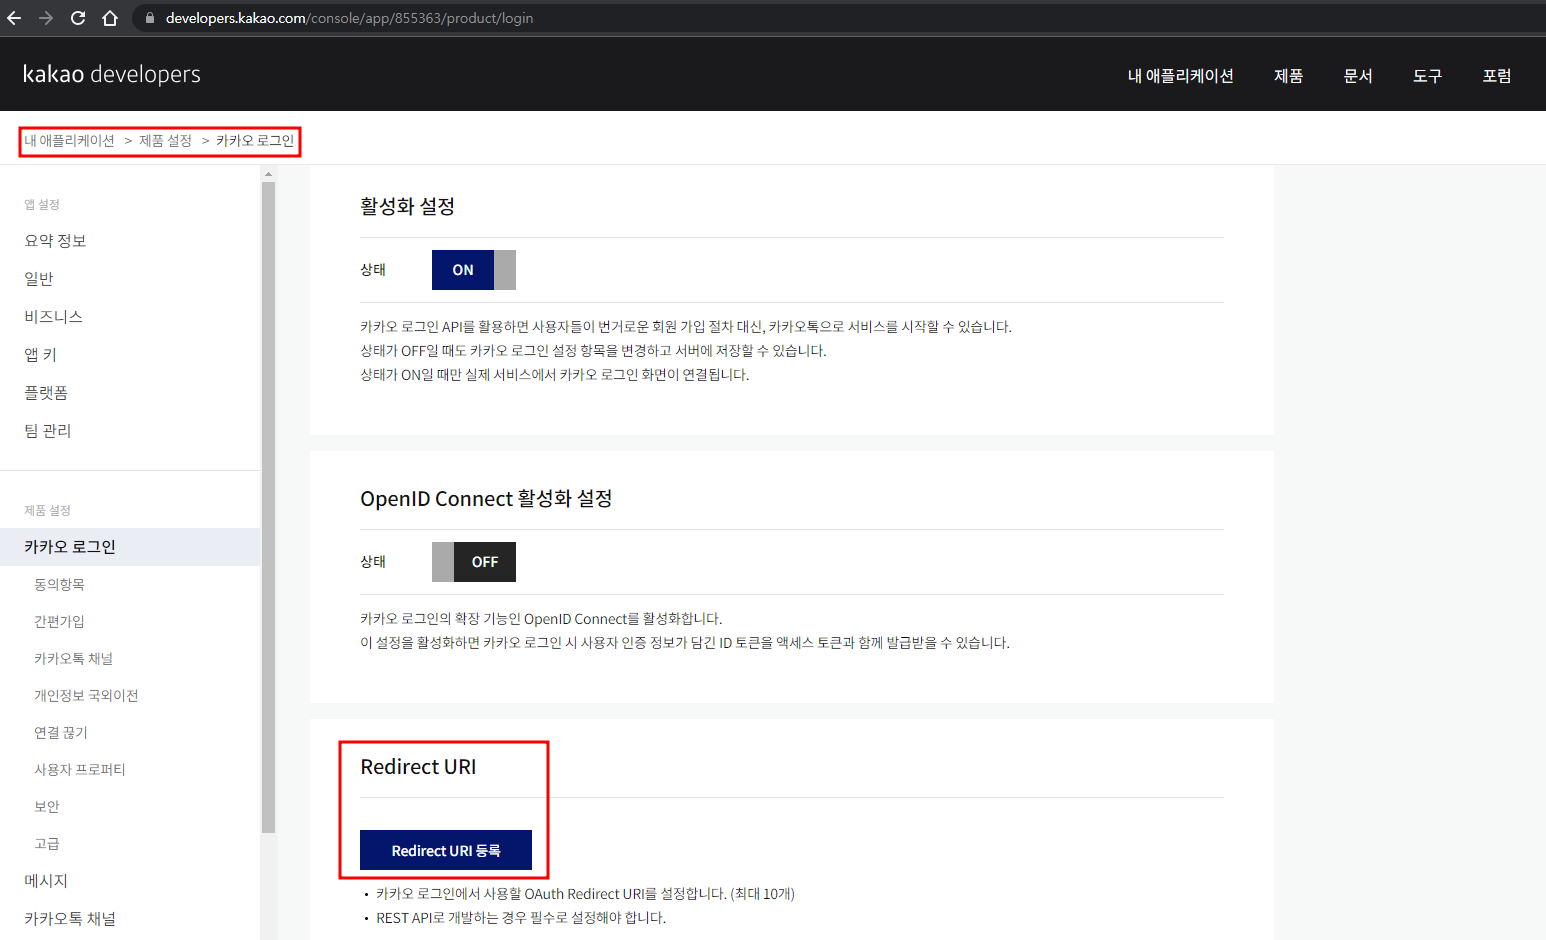The width and height of the screenshot is (1546, 940).
Task: Click the padlock site info icon
Action: click(150, 18)
